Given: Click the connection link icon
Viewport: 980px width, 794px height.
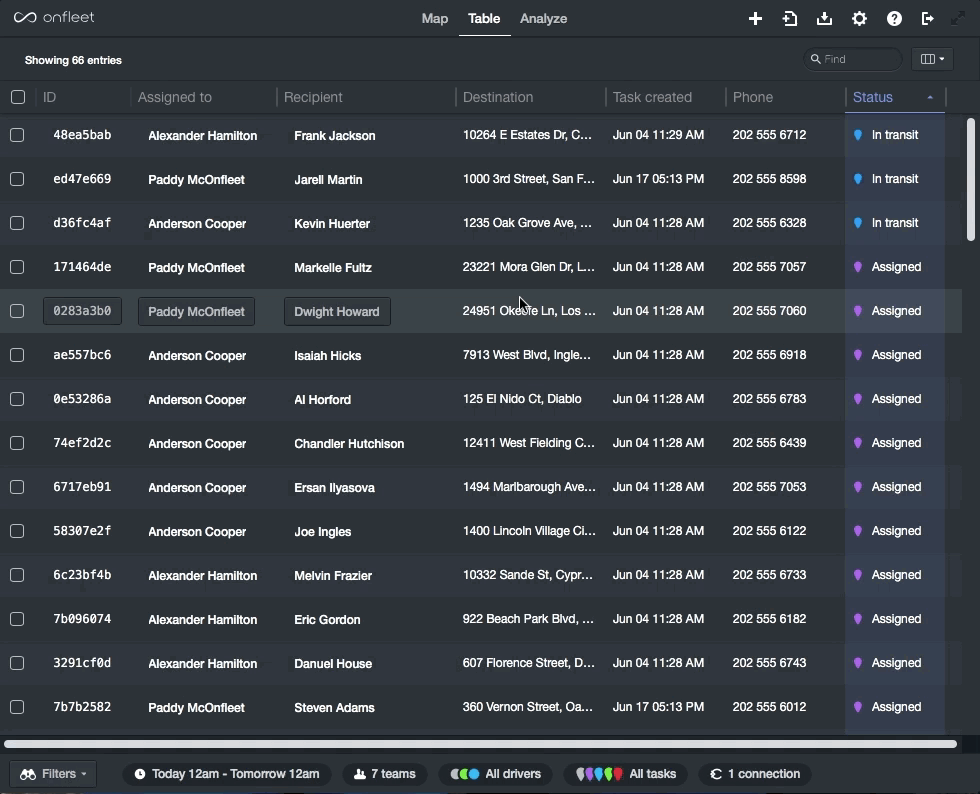Looking at the screenshot, I should [x=716, y=774].
